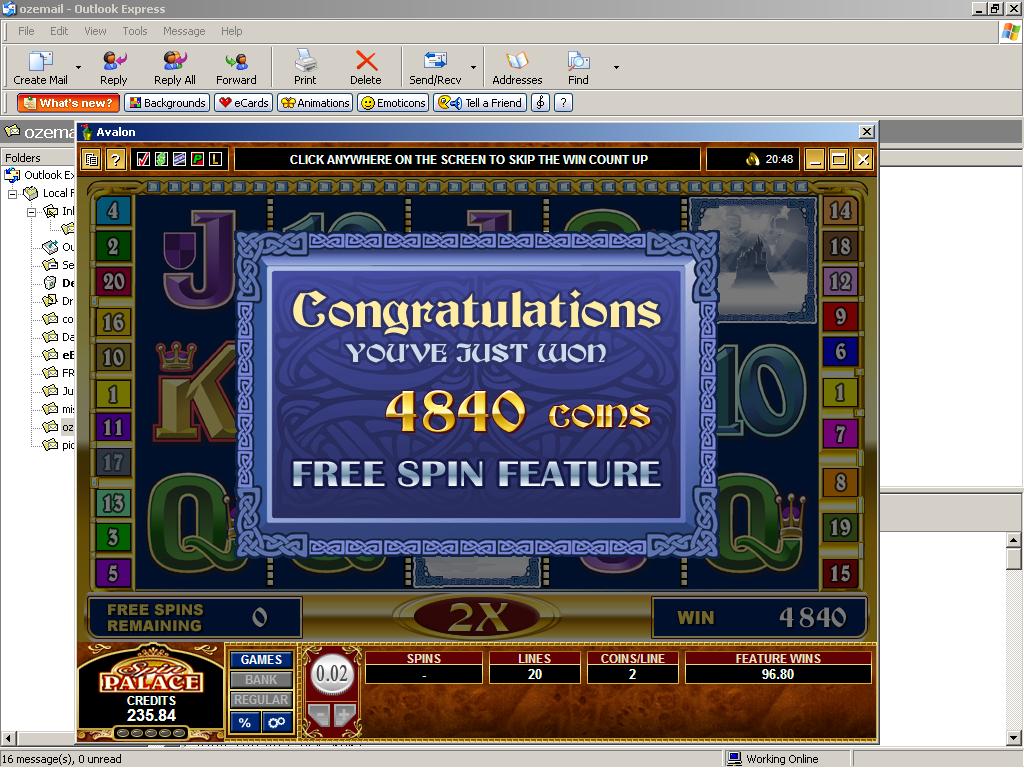The image size is (1024, 768).
Task: Collapse the Local Folders tree node
Action: pyautogui.click(x=14, y=193)
